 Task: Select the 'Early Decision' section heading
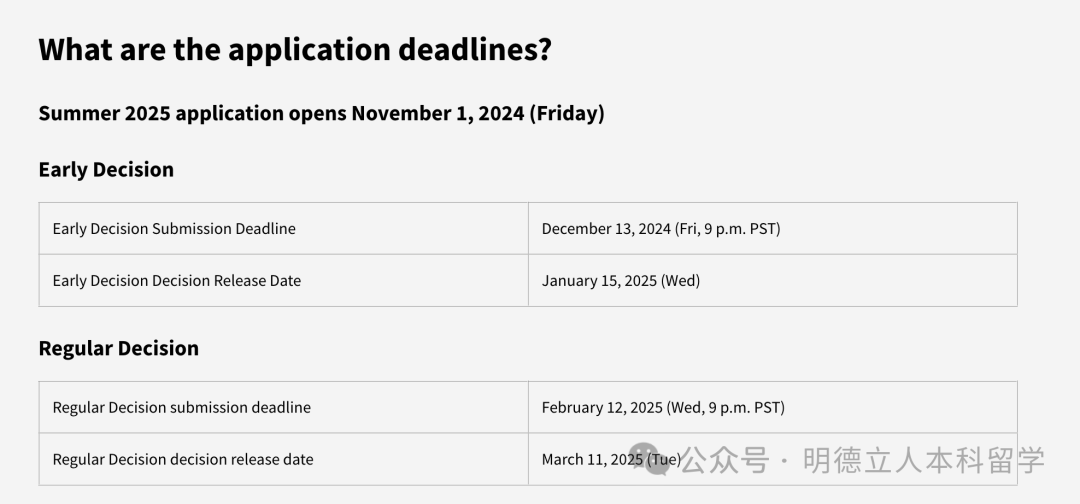pyautogui.click(x=106, y=170)
